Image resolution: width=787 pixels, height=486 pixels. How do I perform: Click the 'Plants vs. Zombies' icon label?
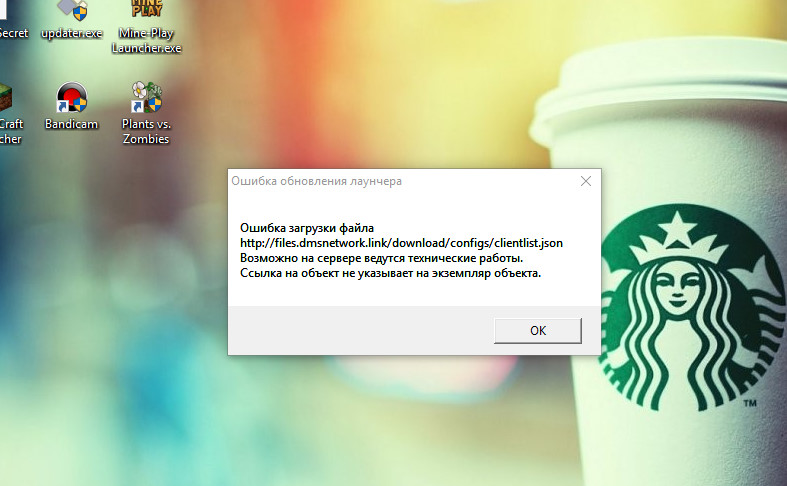click(x=146, y=131)
